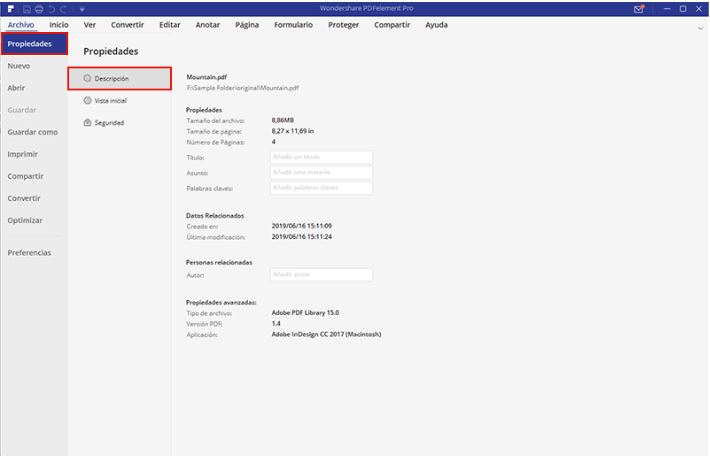This screenshot has width=710, height=456.
Task: Click the print icon in title bar
Action: [x=36, y=8]
